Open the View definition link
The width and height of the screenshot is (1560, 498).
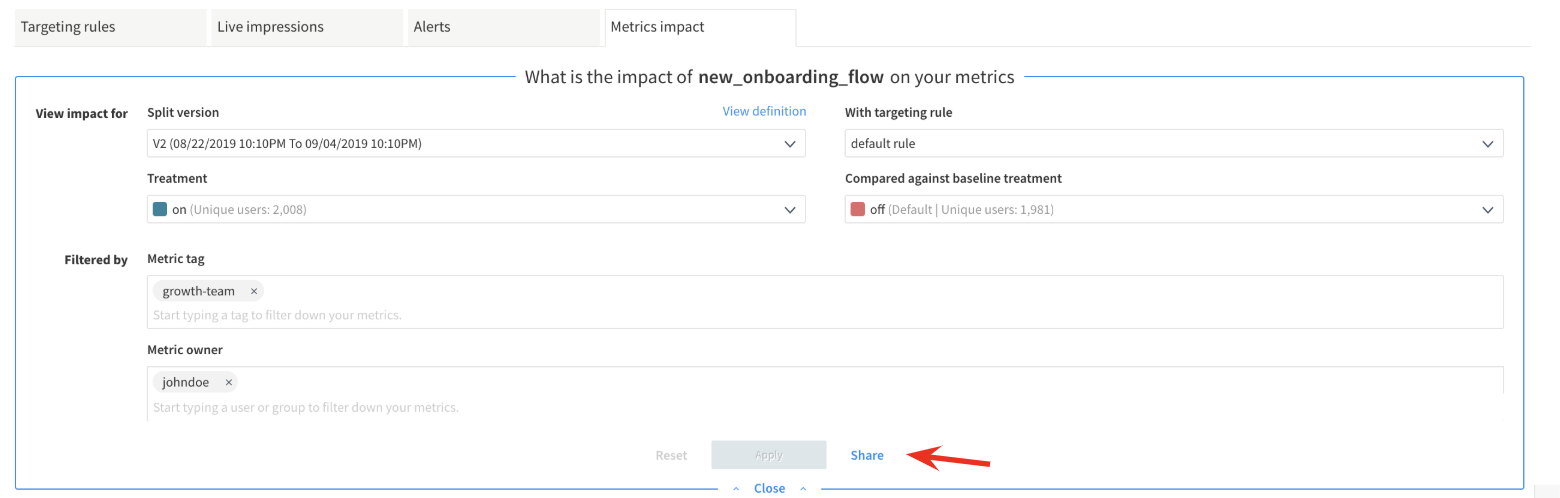click(x=764, y=111)
